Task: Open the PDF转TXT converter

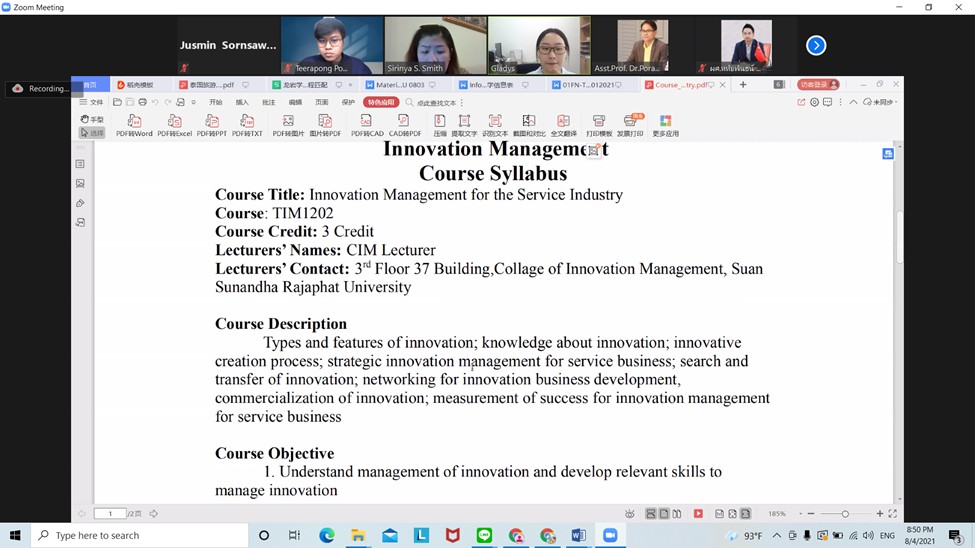Action: 247,124
